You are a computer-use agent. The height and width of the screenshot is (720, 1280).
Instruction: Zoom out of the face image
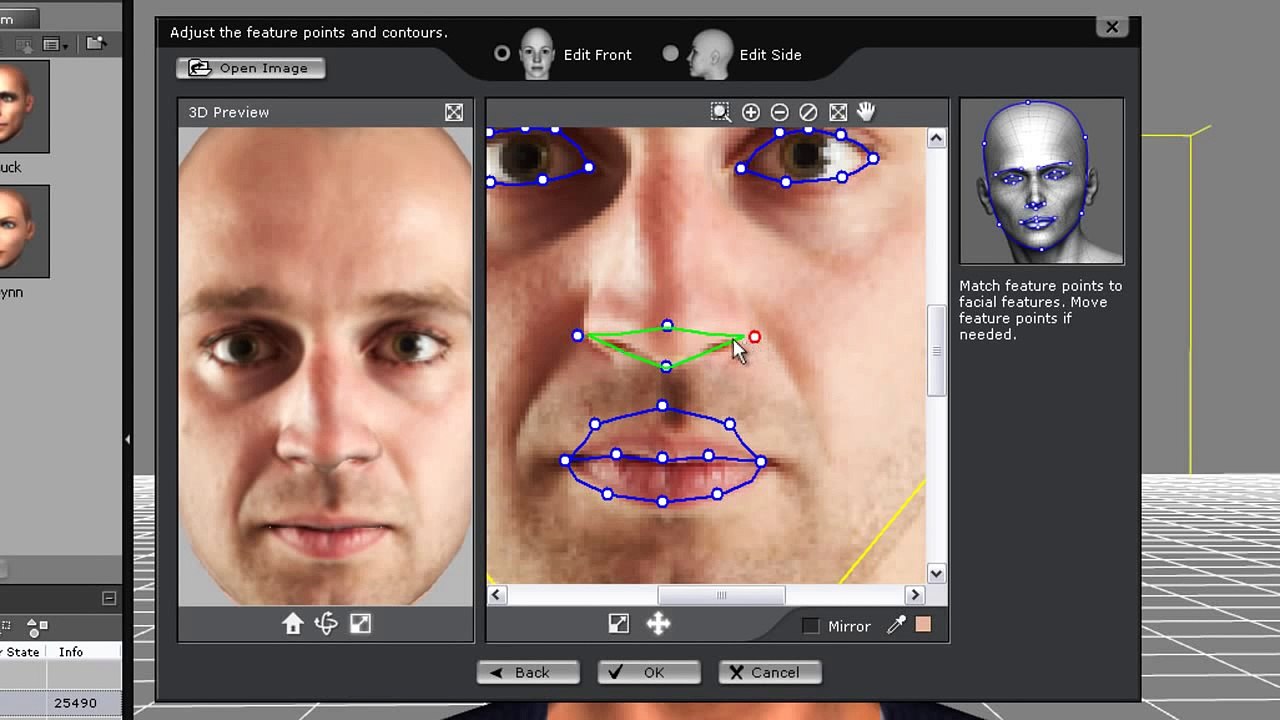(780, 112)
